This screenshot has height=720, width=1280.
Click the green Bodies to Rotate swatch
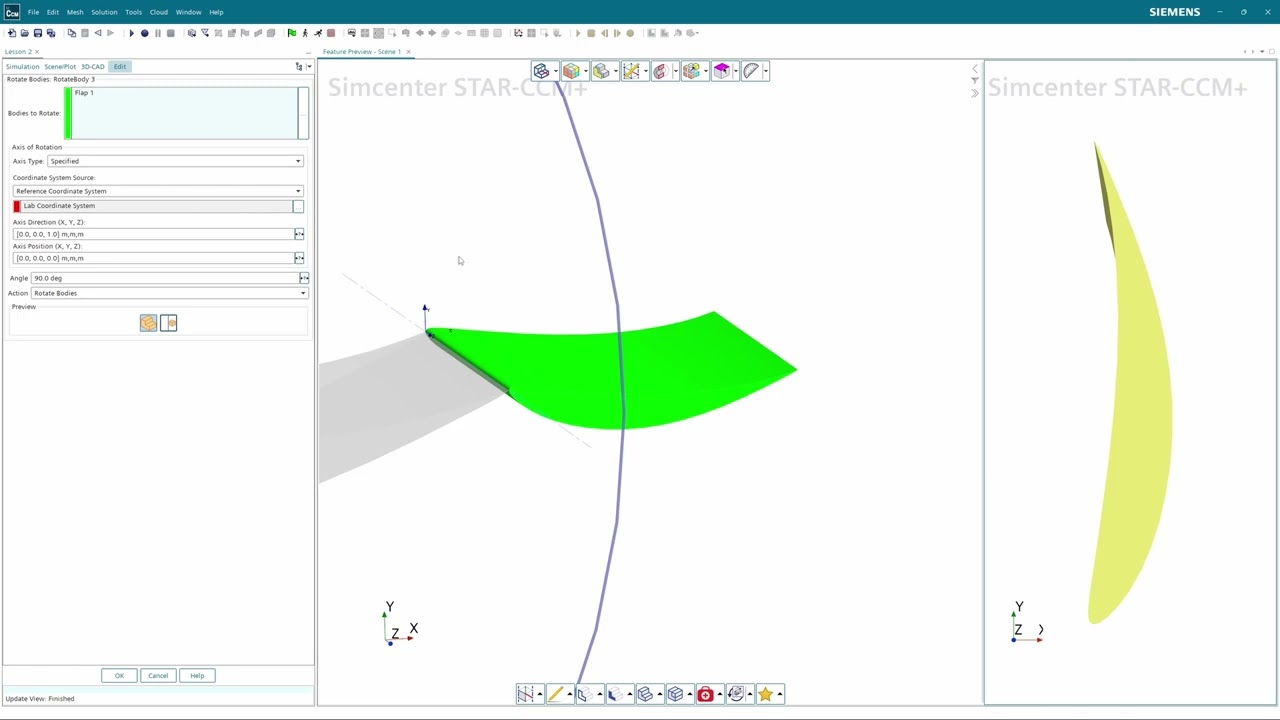tap(68, 113)
